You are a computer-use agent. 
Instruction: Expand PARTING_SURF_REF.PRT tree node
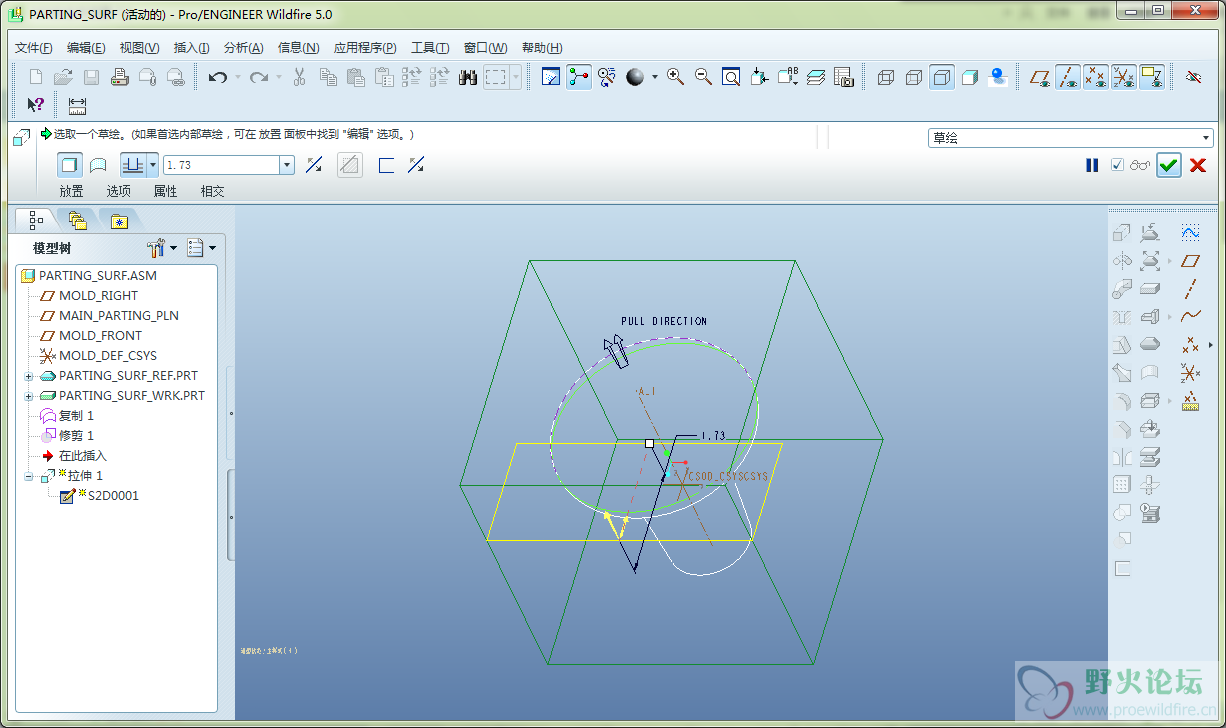point(29,376)
